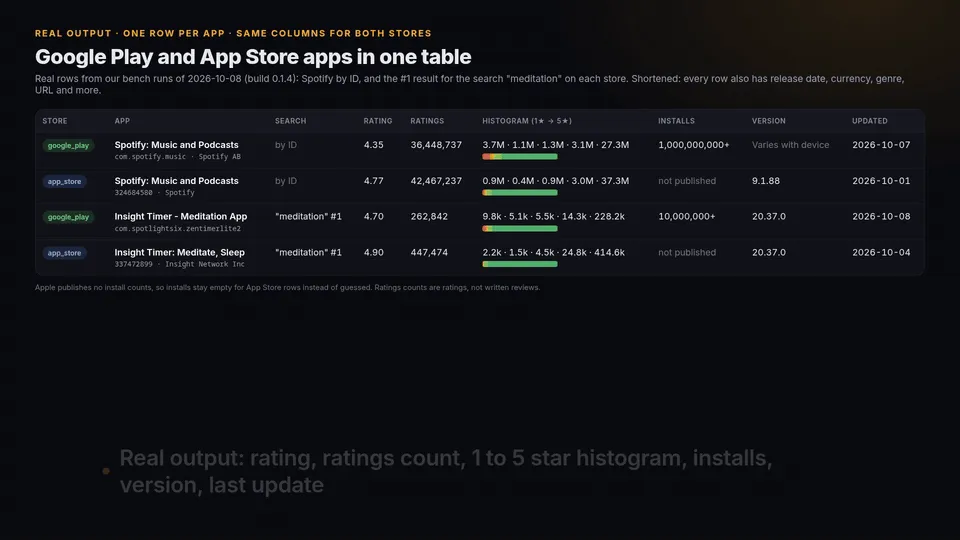Click histogram bar under 9.8k · 5.1k values
The height and width of the screenshot is (540, 960).
(520, 228)
